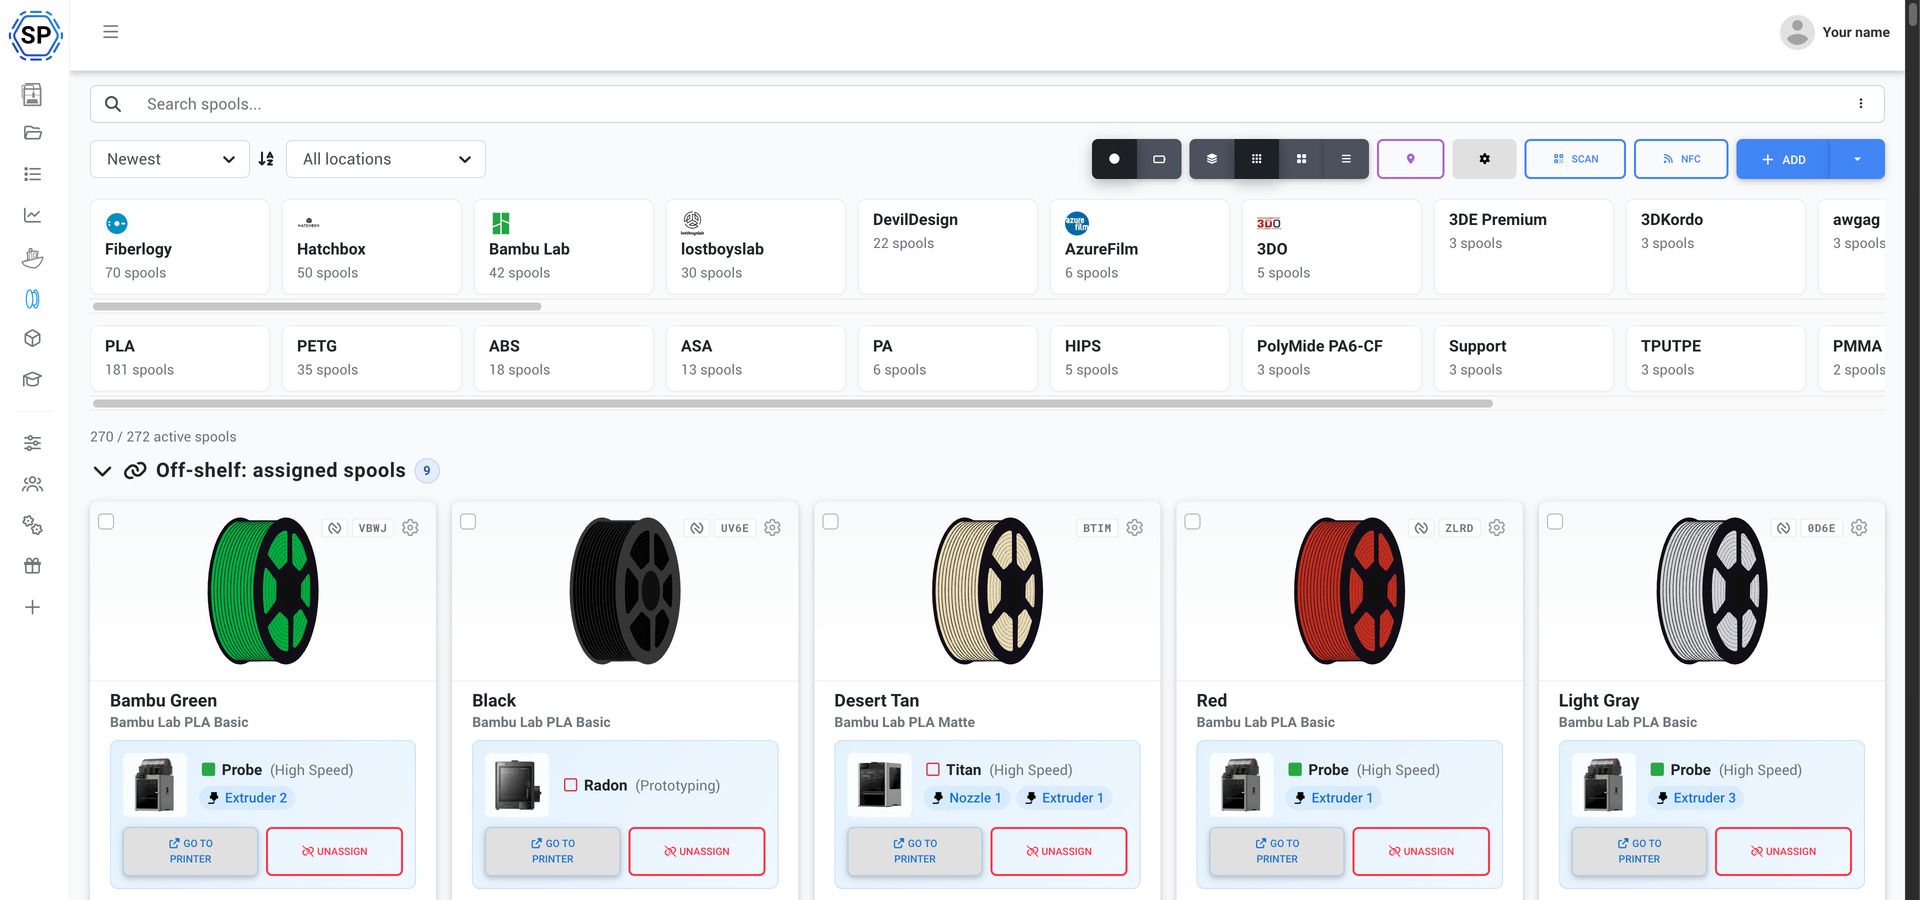Open the three-dot menu beside search bar
The width and height of the screenshot is (1920, 900).
(1861, 103)
